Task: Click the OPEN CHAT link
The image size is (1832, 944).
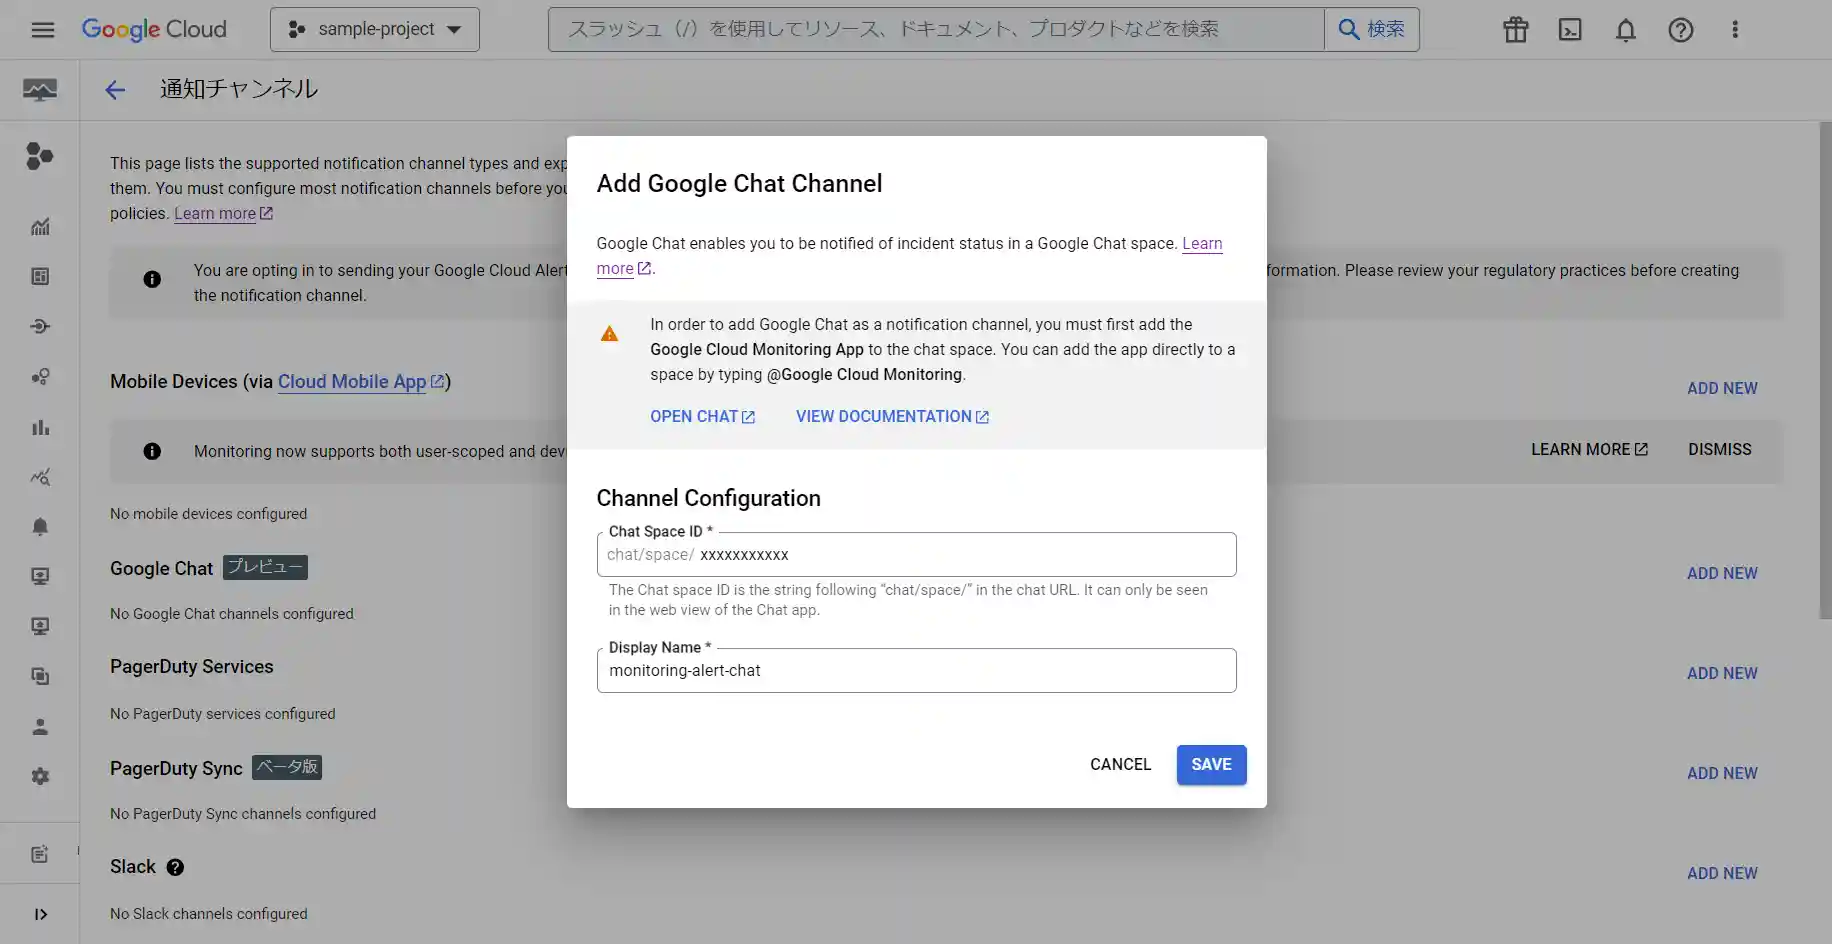Action: (x=702, y=417)
